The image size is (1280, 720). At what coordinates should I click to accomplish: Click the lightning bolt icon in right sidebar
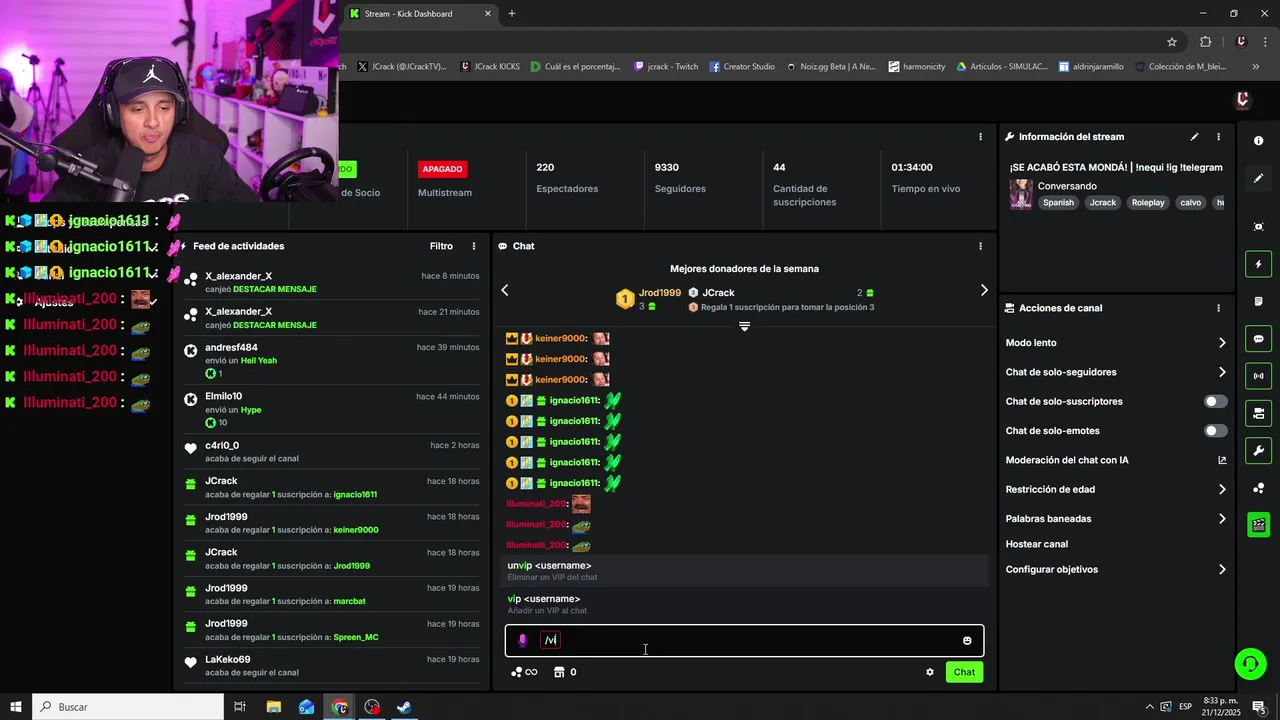1258,264
